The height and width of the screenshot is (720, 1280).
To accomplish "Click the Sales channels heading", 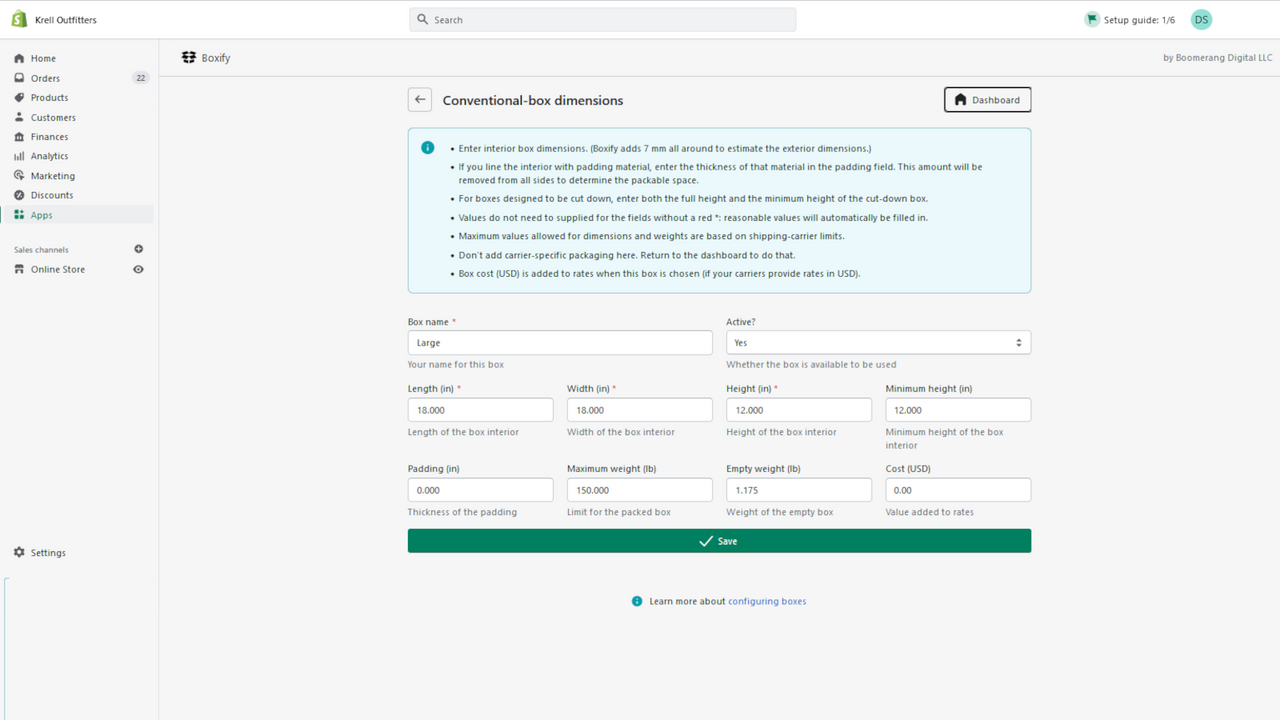I will pos(41,250).
